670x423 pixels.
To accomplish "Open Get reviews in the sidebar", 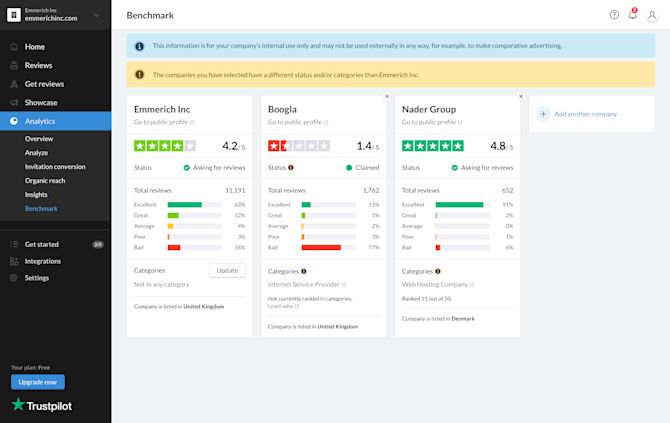I will click(44, 84).
